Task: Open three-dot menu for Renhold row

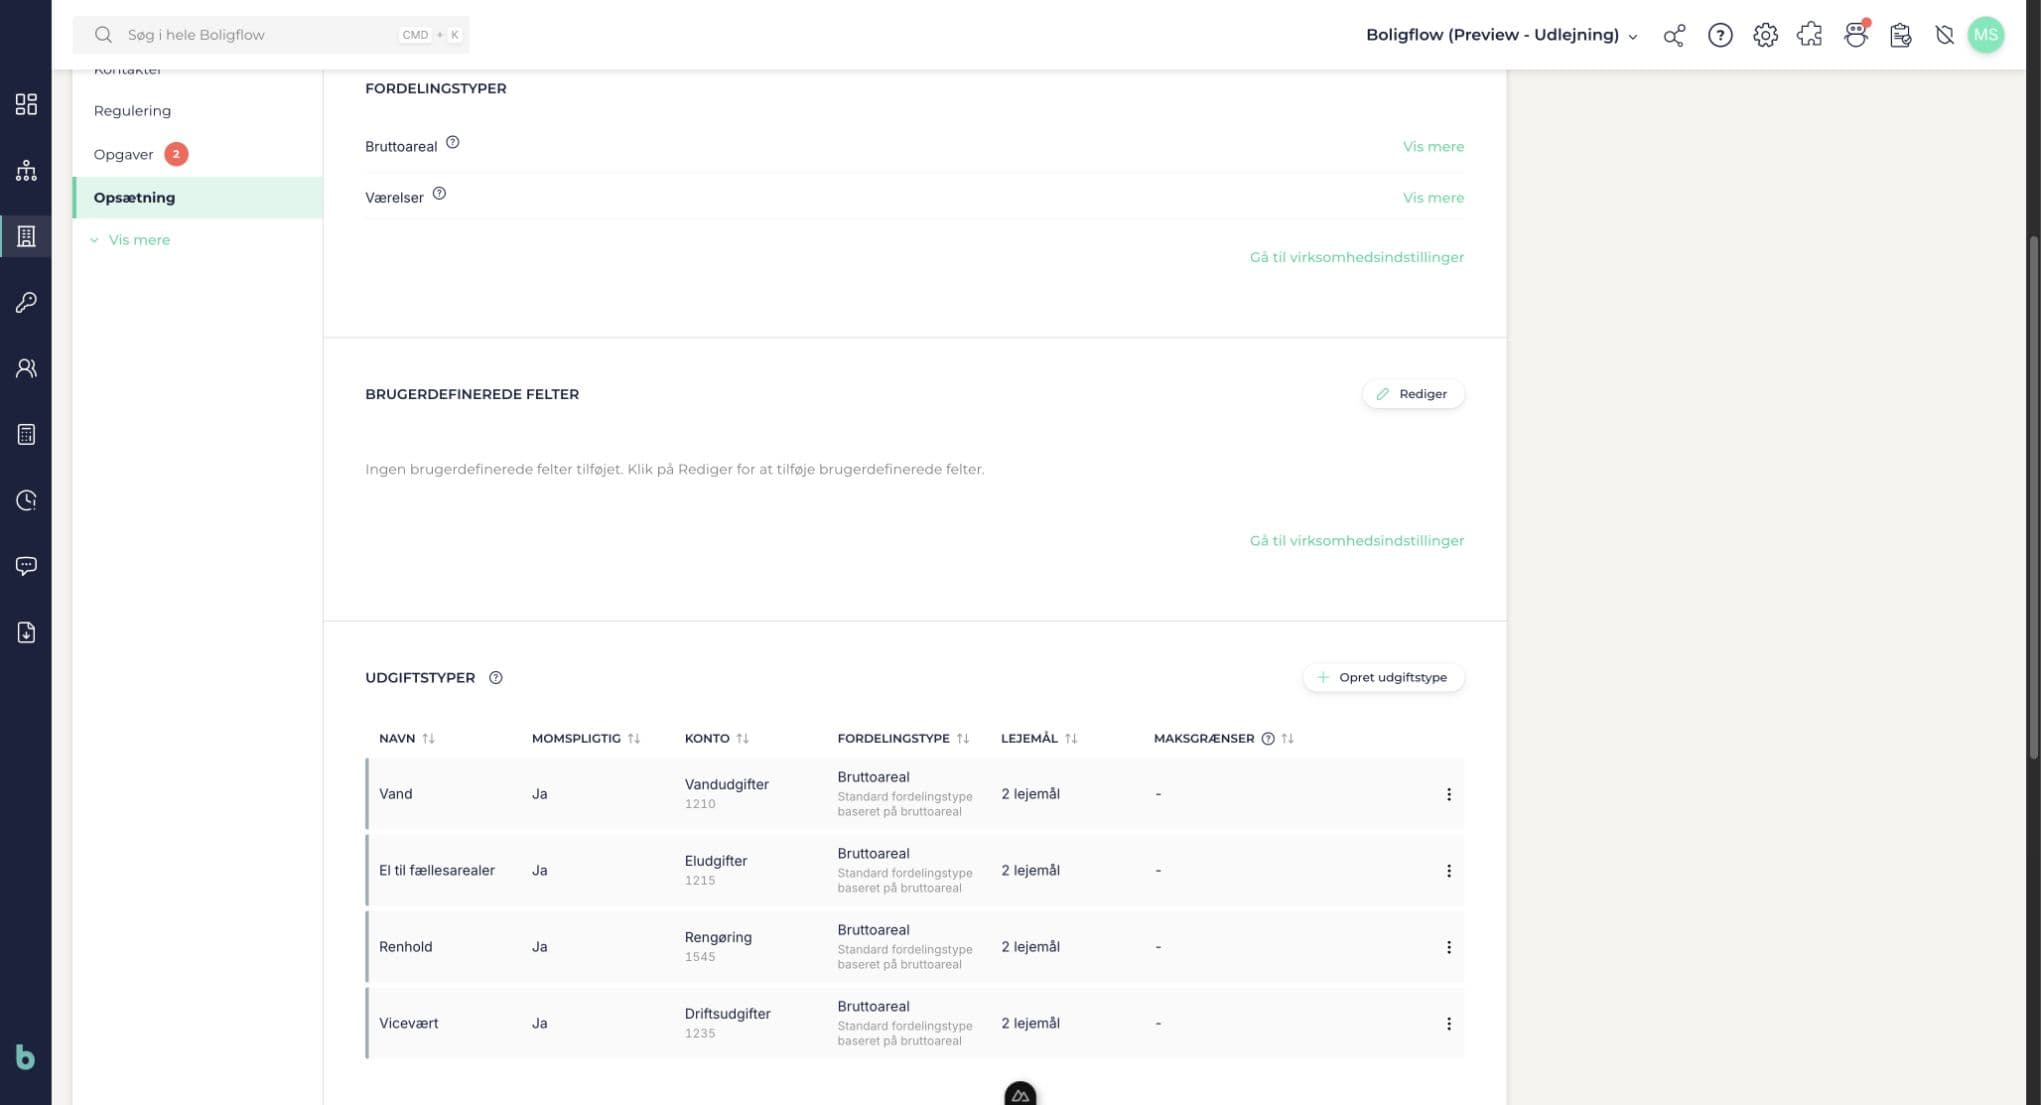Action: (x=1448, y=947)
